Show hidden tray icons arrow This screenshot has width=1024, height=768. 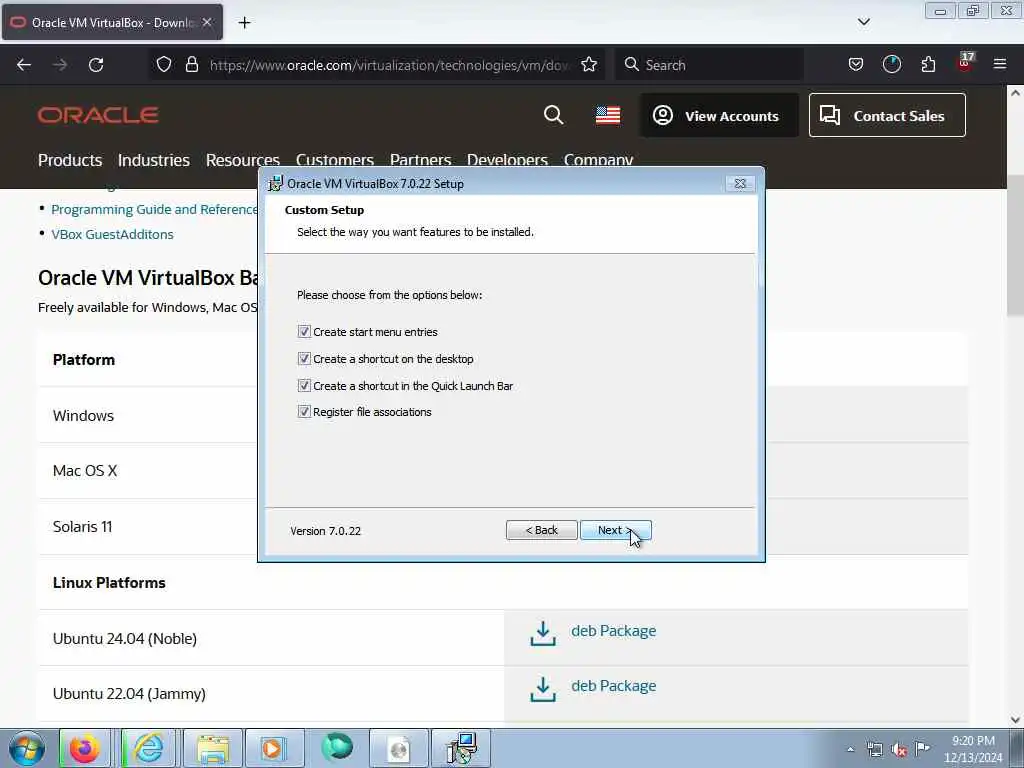[x=850, y=749]
